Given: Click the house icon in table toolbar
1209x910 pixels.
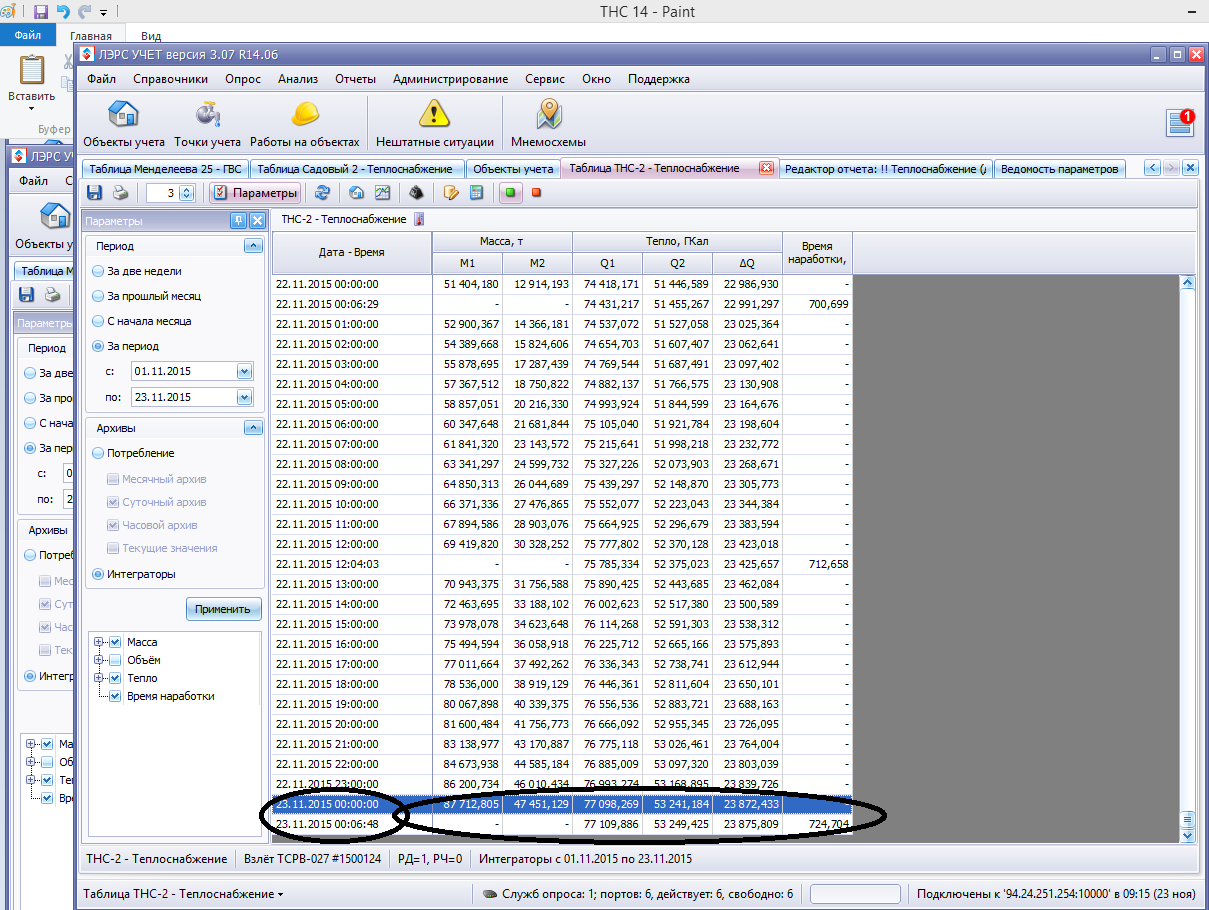Looking at the screenshot, I should click(x=357, y=193).
